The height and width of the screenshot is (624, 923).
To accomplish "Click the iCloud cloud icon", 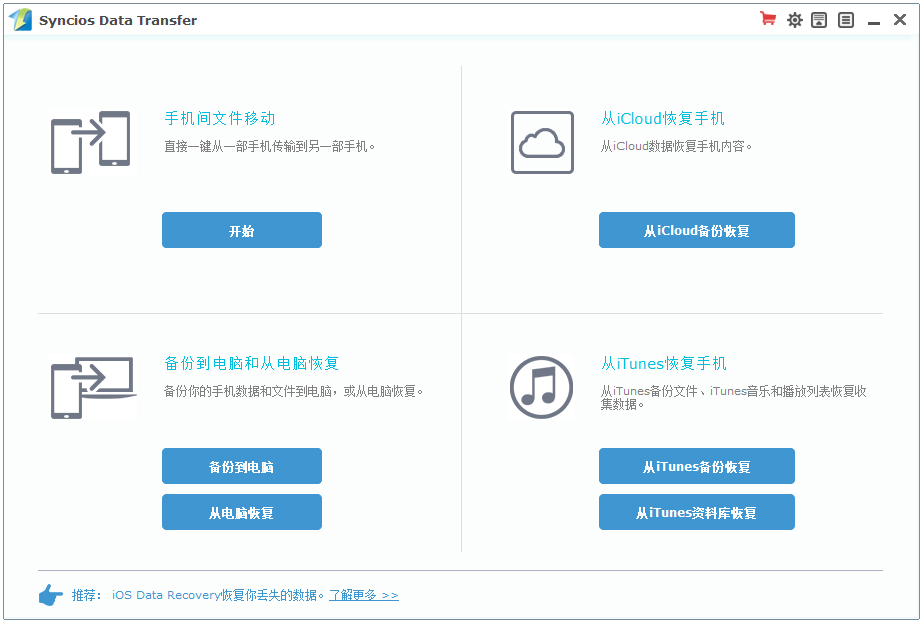I will click(x=542, y=141).
